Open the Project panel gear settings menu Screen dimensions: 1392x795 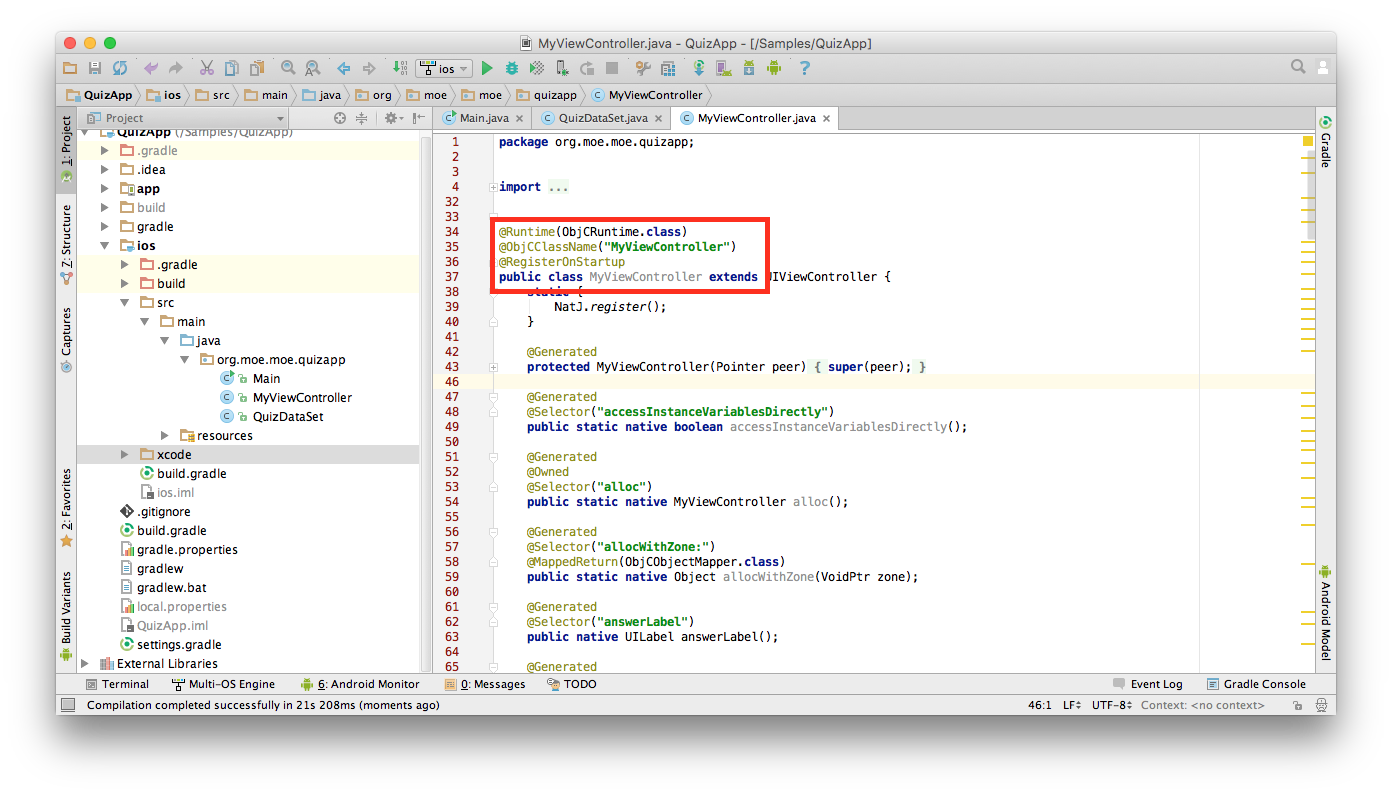point(394,118)
